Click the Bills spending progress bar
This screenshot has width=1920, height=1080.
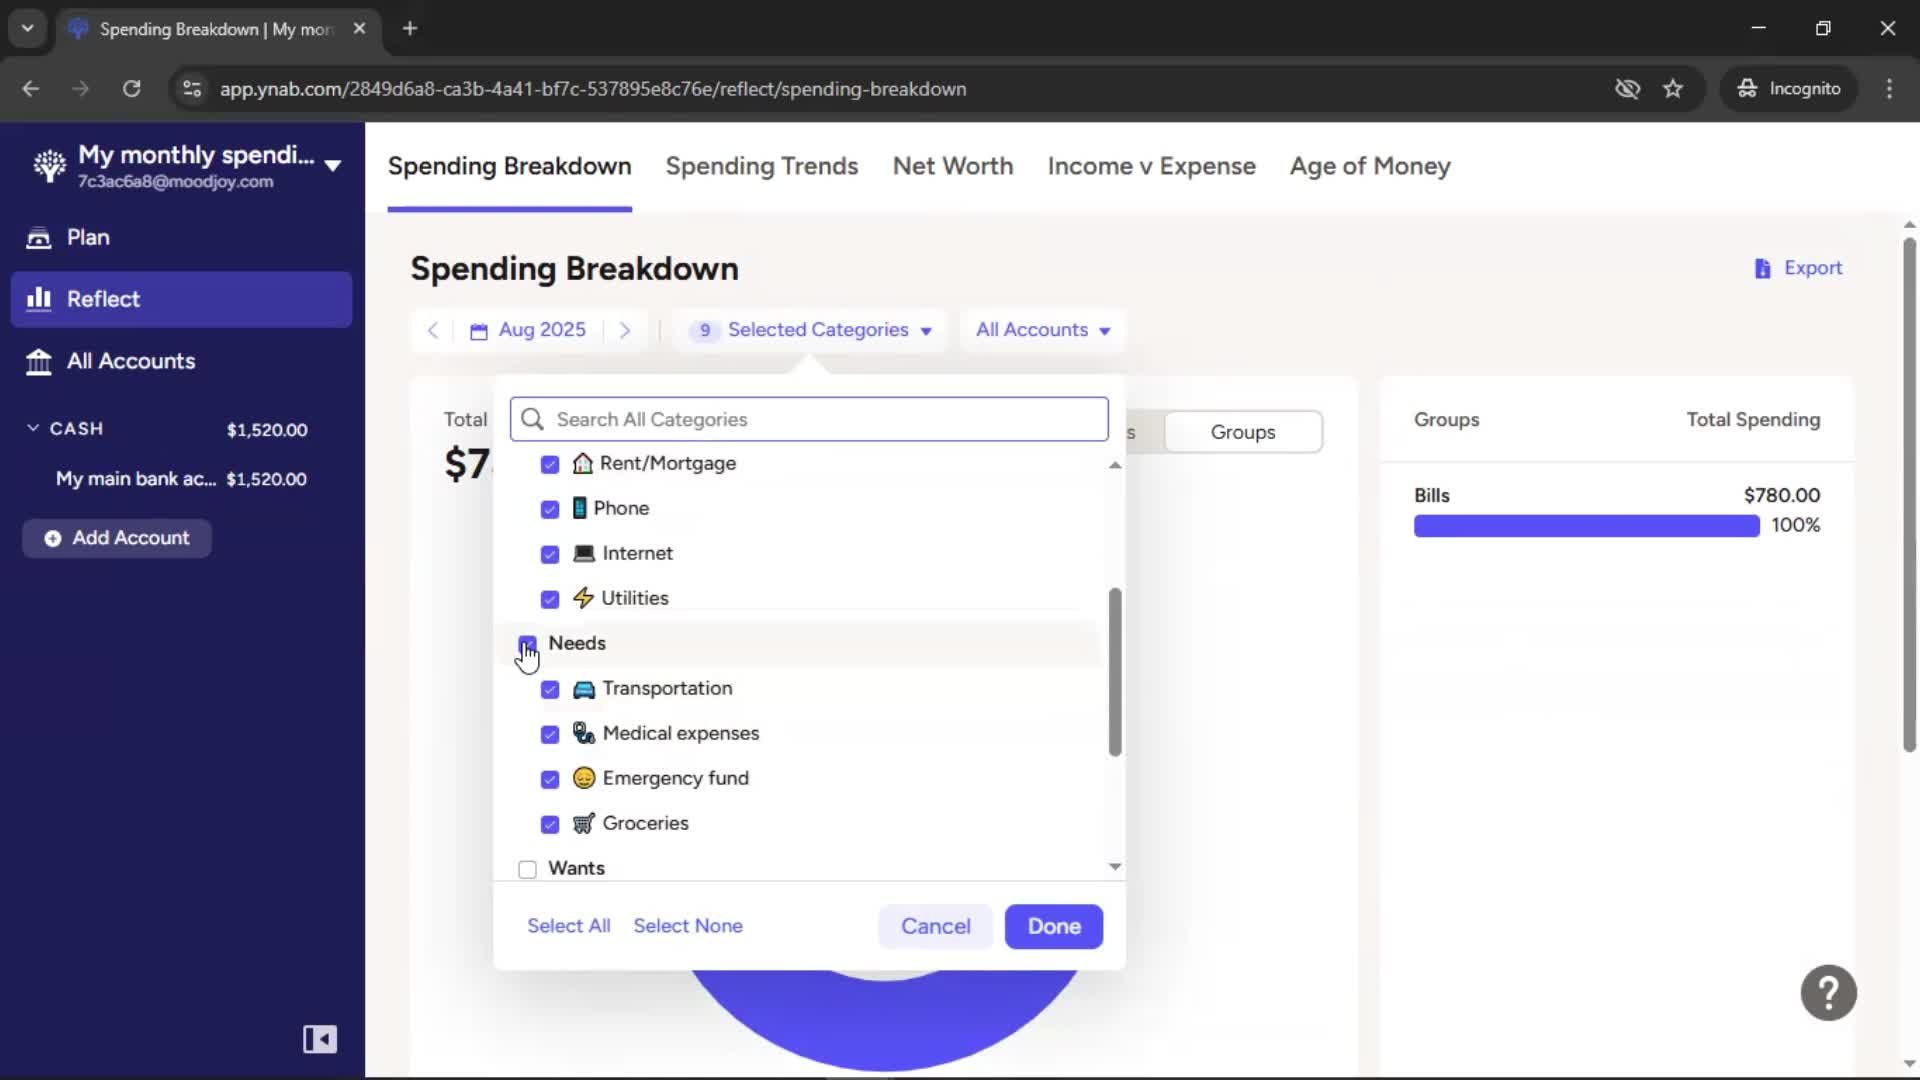click(x=1586, y=526)
